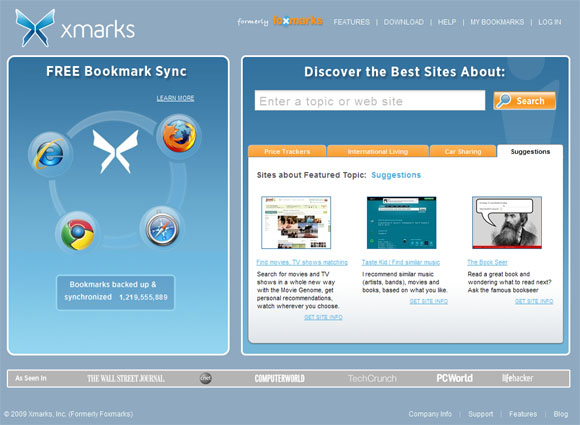Open 'Taste Kid | Find similar music' link
Viewport: 580px width, 425px height.
point(401,262)
